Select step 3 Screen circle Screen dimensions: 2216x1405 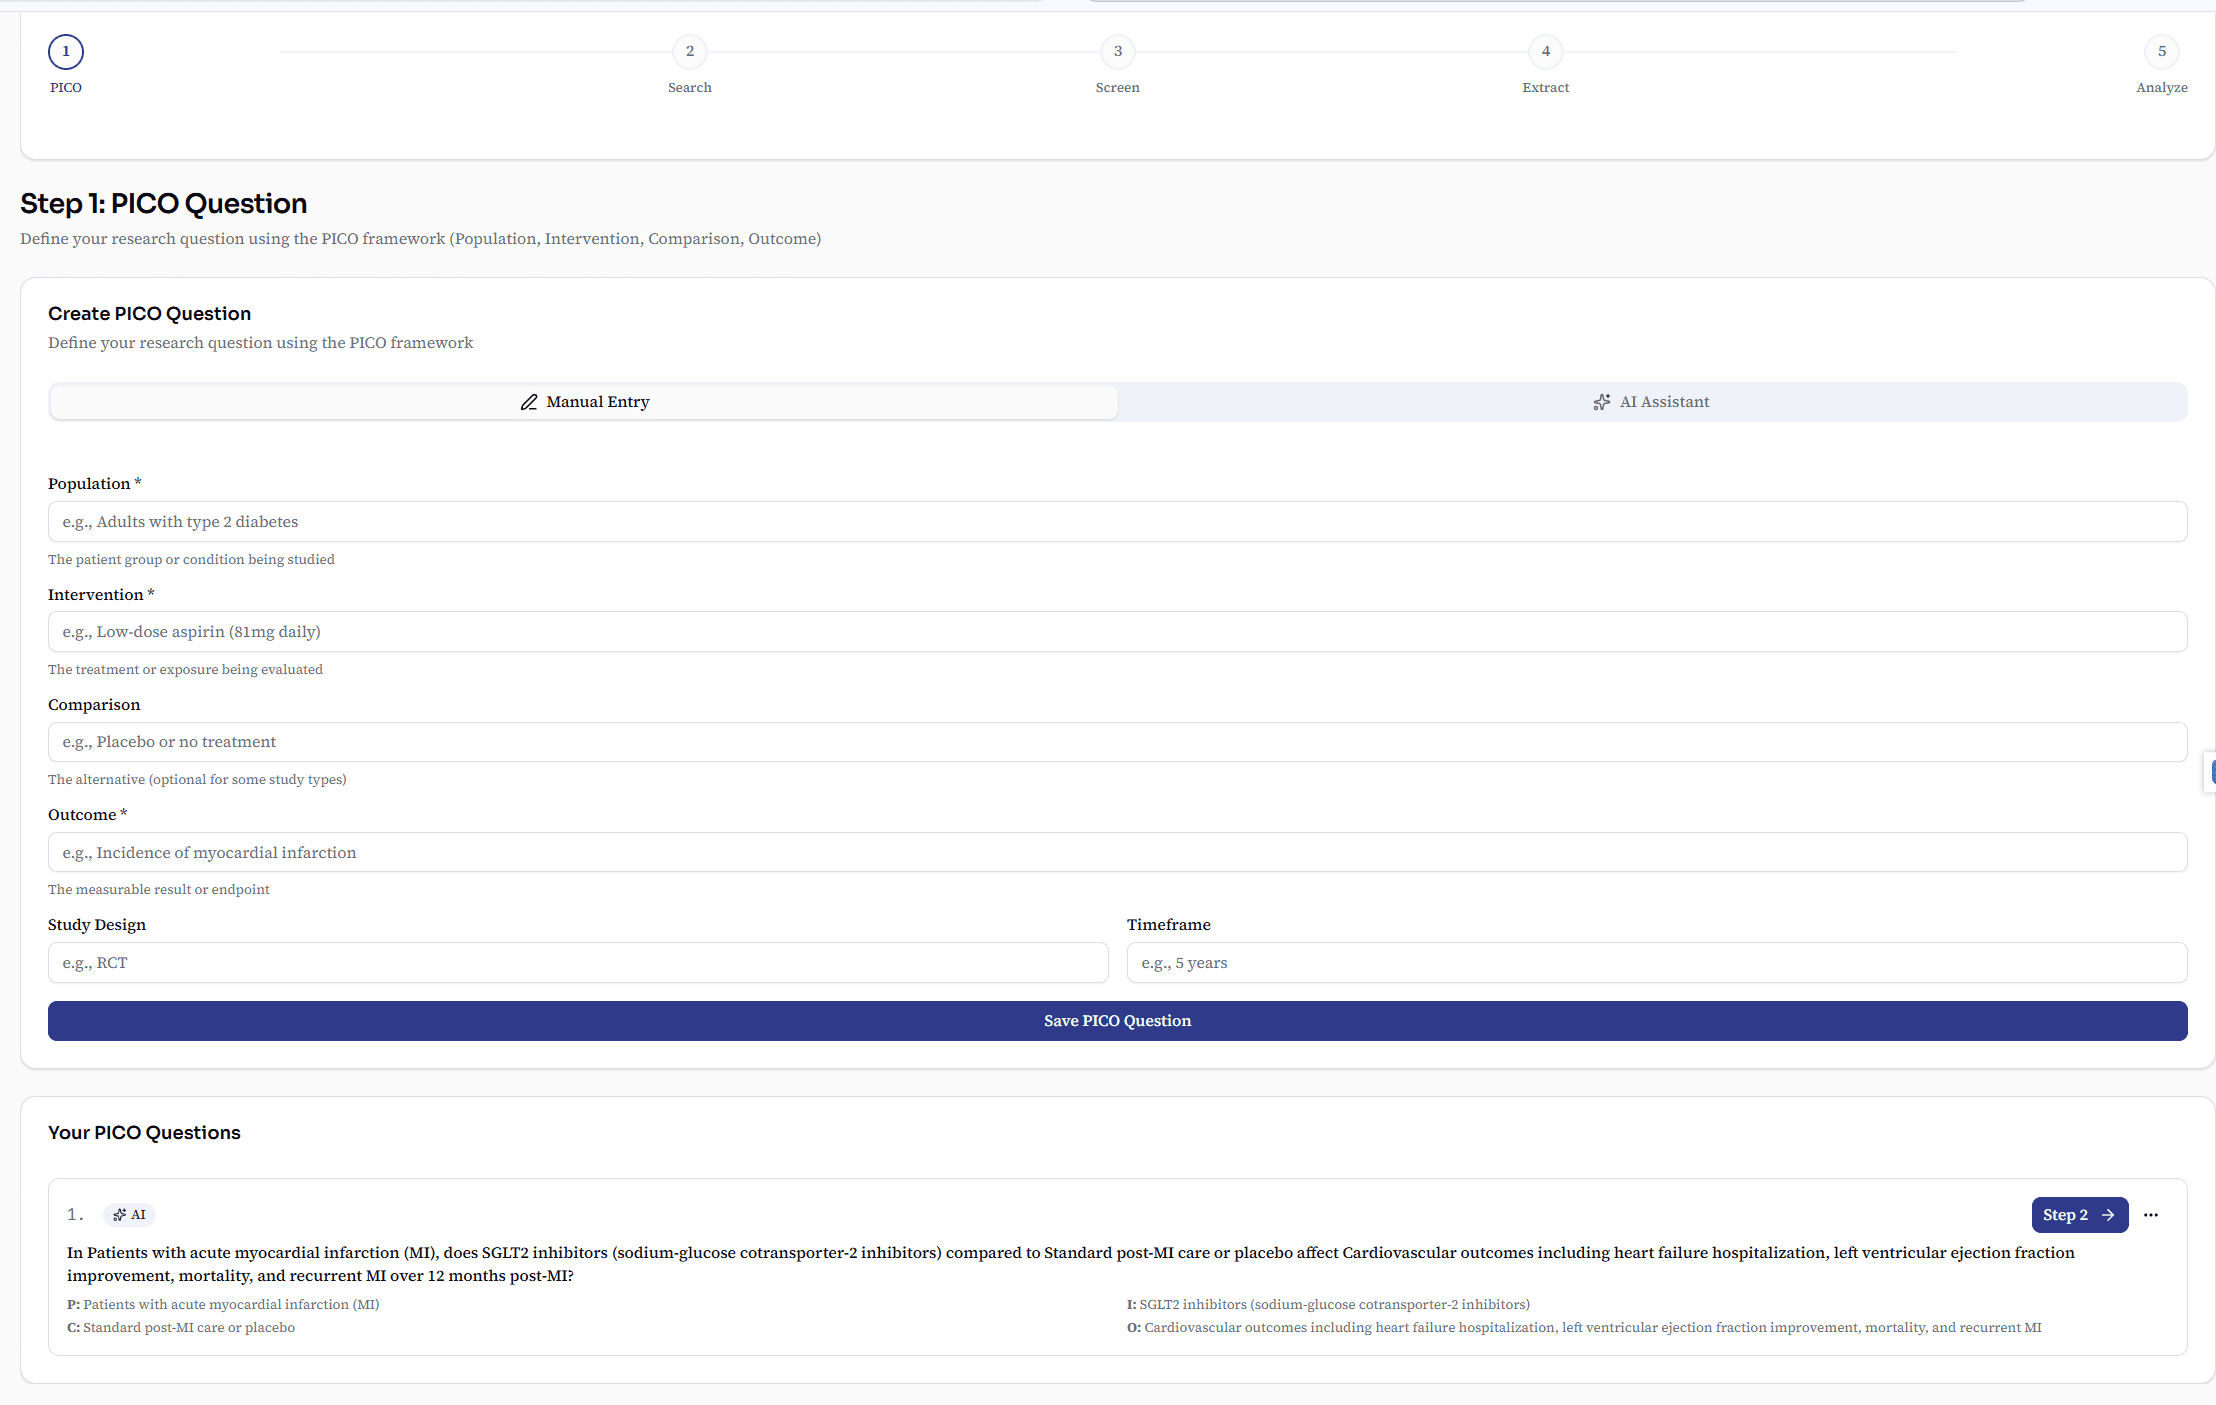point(1117,51)
